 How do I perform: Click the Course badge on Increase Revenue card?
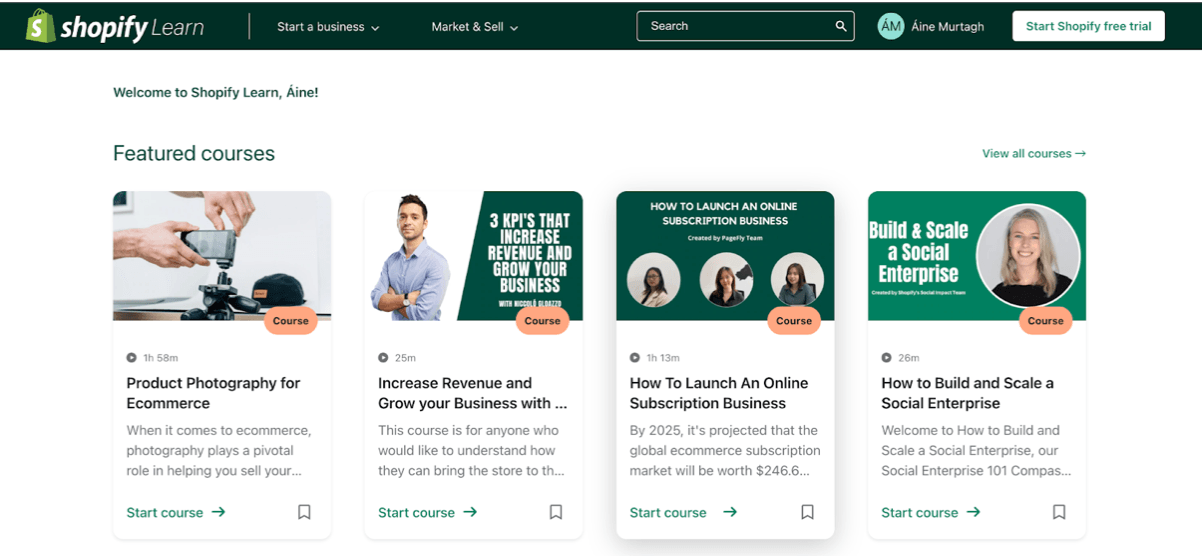click(543, 321)
